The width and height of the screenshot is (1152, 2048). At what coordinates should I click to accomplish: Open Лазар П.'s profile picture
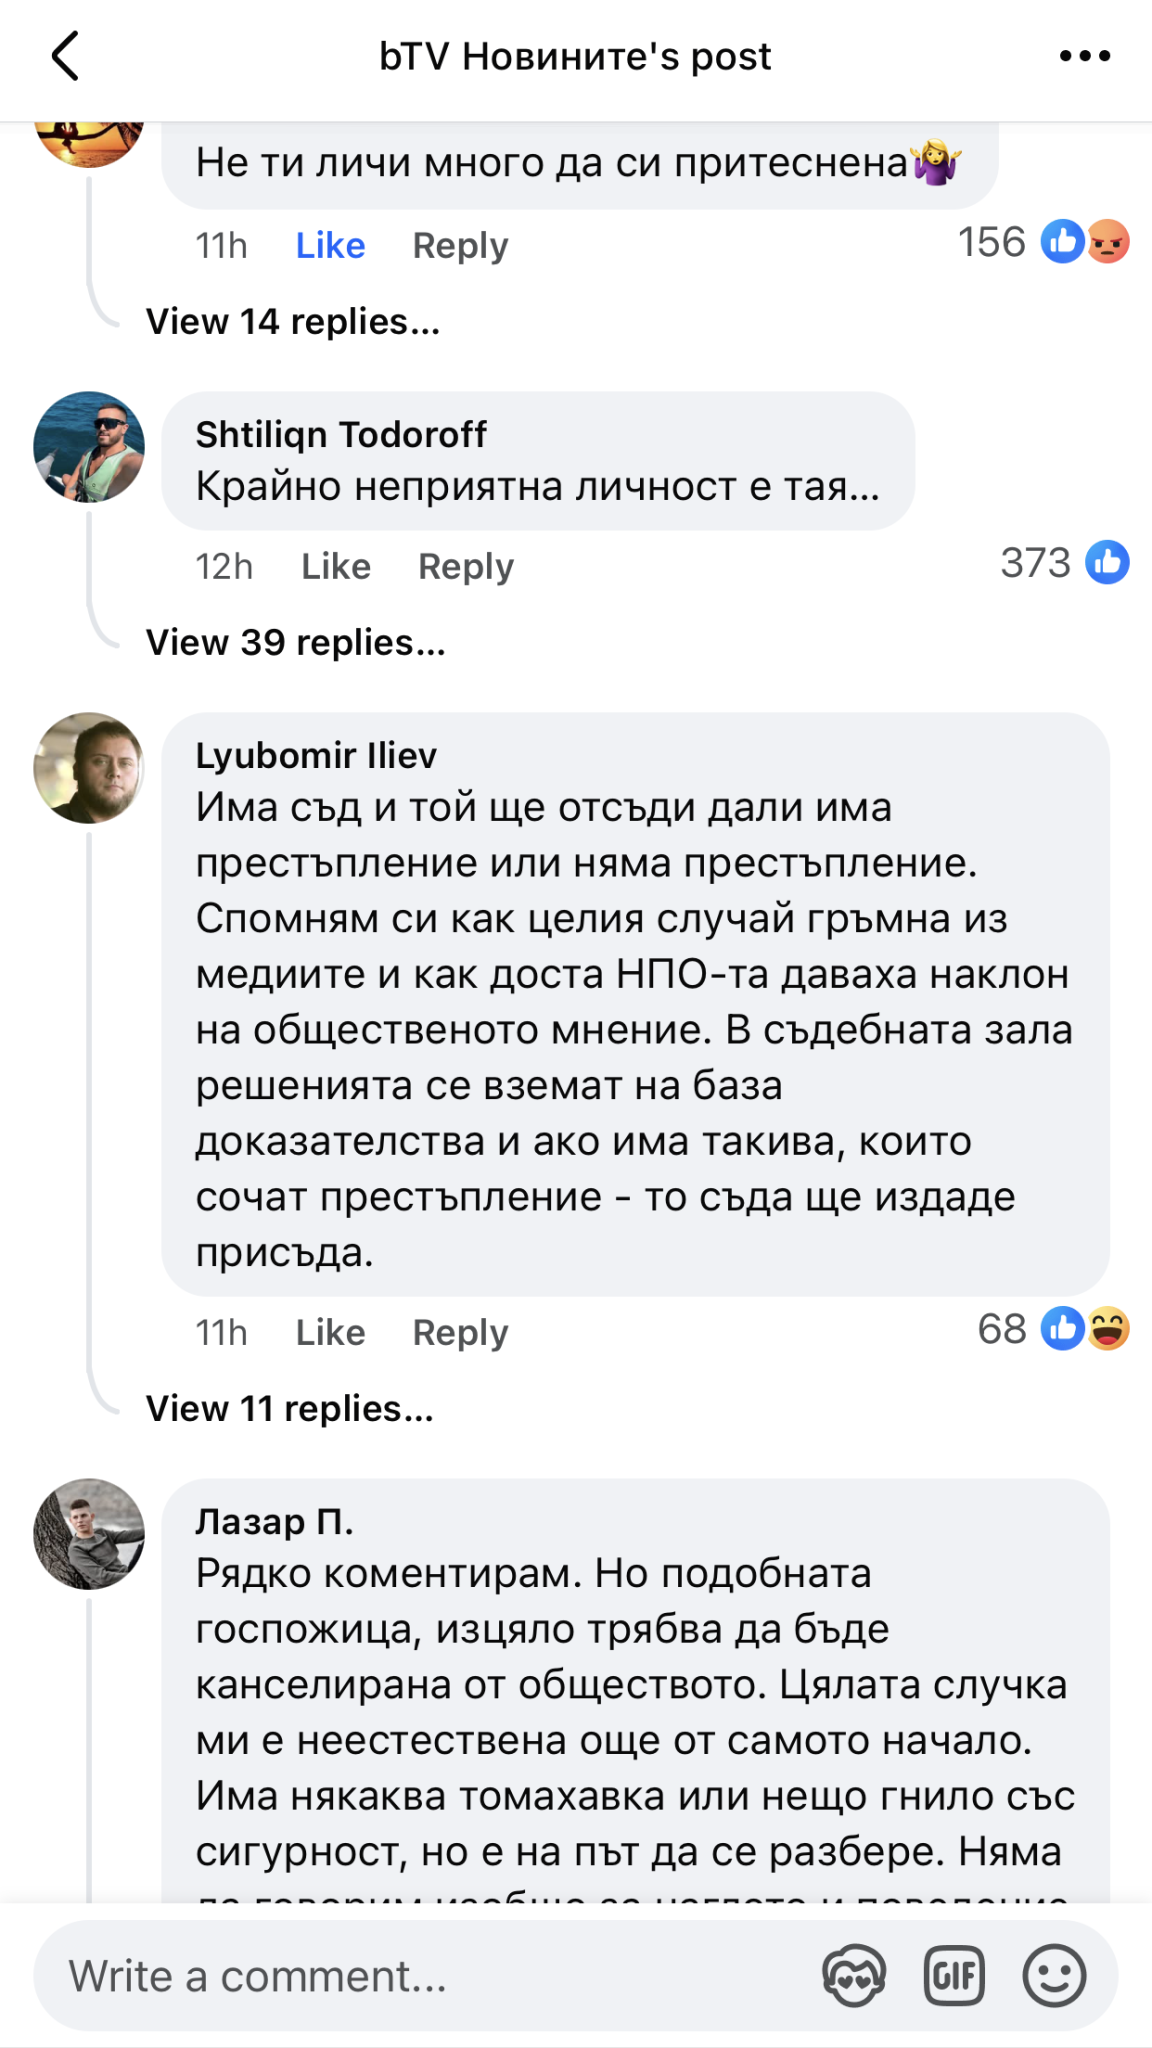point(89,1534)
